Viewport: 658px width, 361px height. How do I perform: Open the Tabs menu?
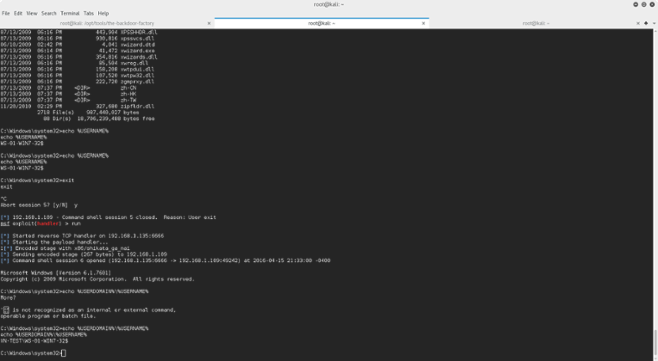[x=89, y=13]
